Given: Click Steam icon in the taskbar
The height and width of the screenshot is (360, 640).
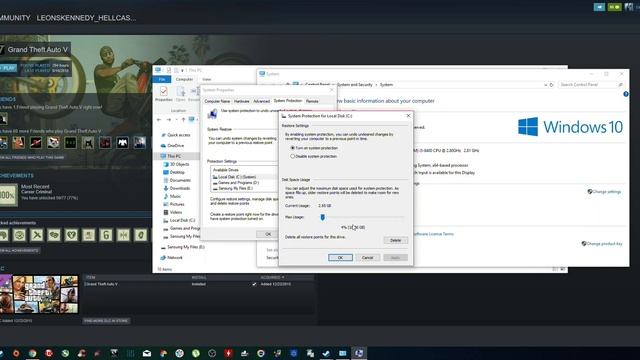Looking at the screenshot, I should (x=326, y=353).
